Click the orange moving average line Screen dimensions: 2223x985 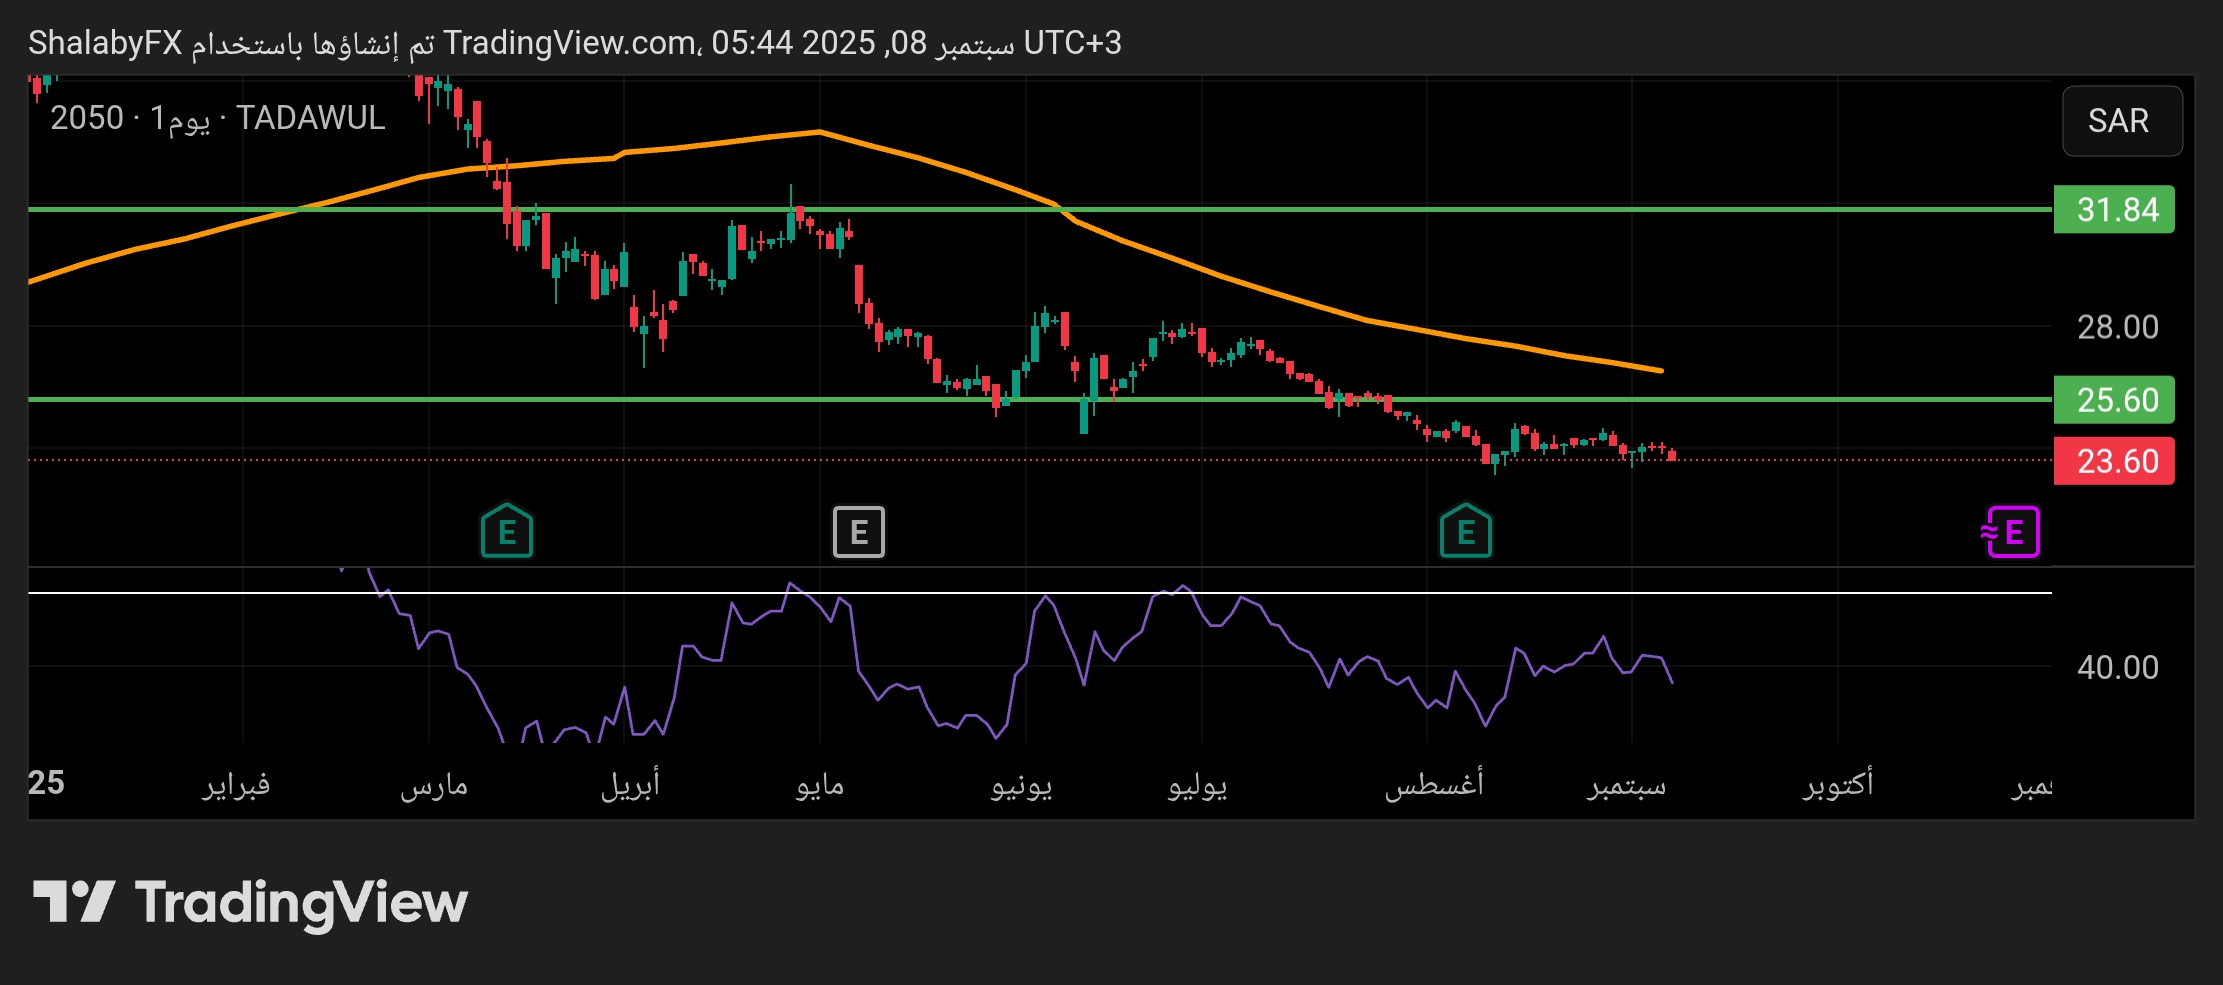pos(1200,268)
